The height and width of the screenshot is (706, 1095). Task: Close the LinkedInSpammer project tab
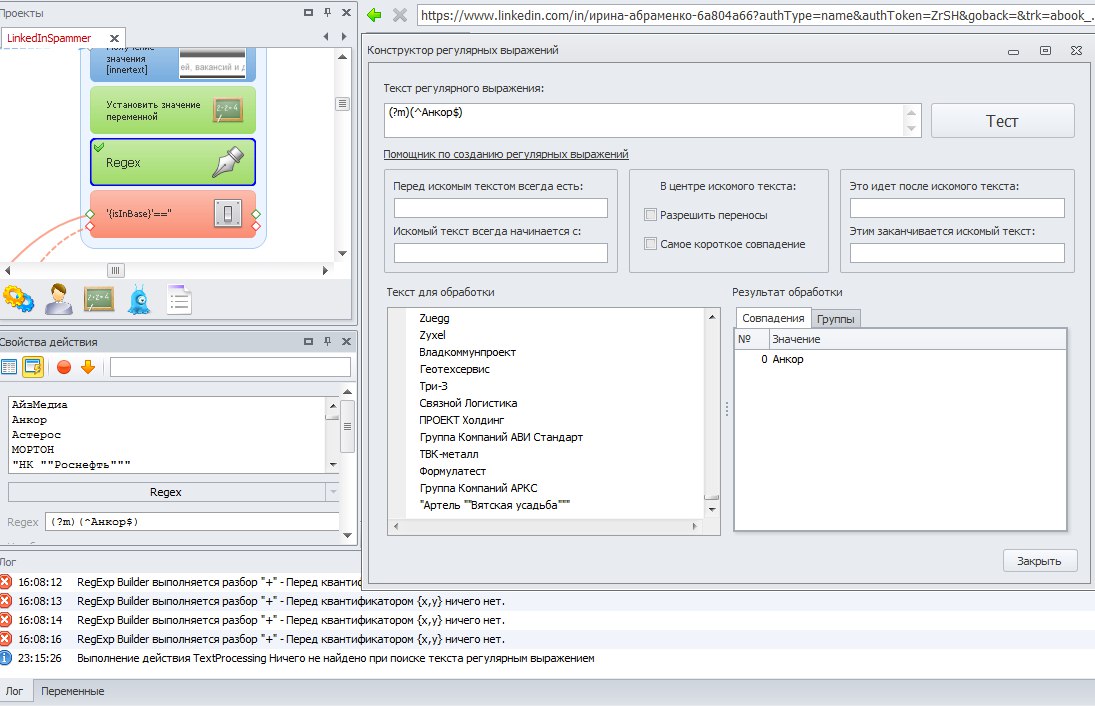coord(115,38)
